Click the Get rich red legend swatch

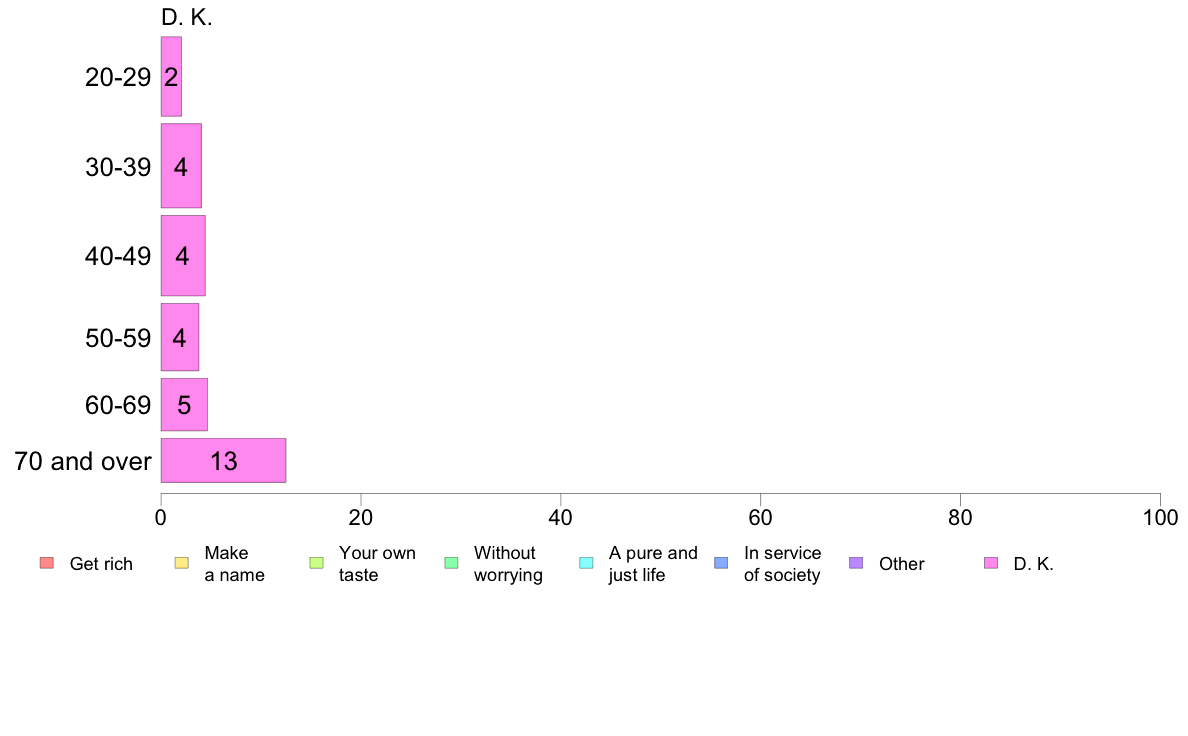(47, 562)
